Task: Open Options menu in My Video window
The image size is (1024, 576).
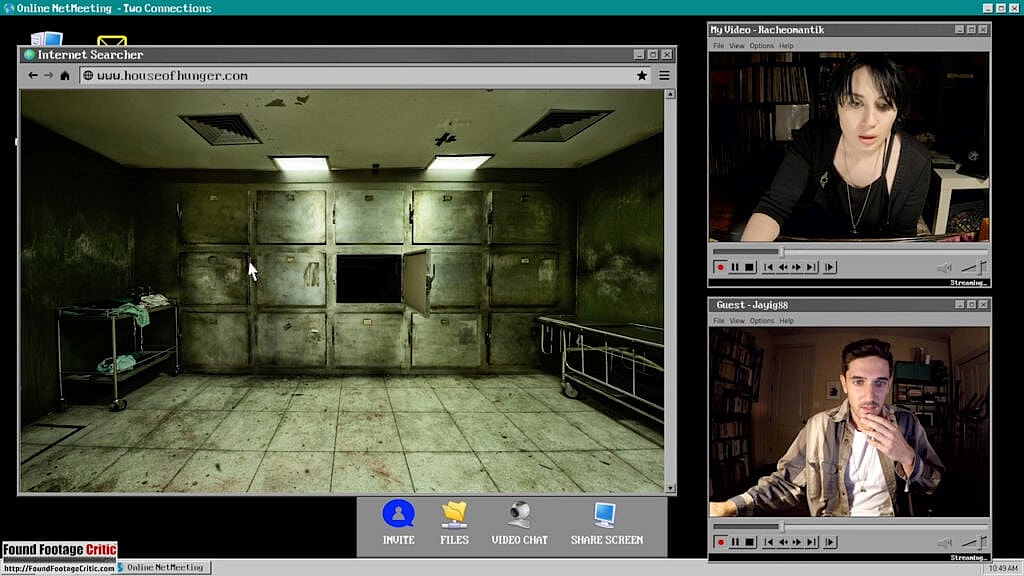Action: (x=761, y=46)
